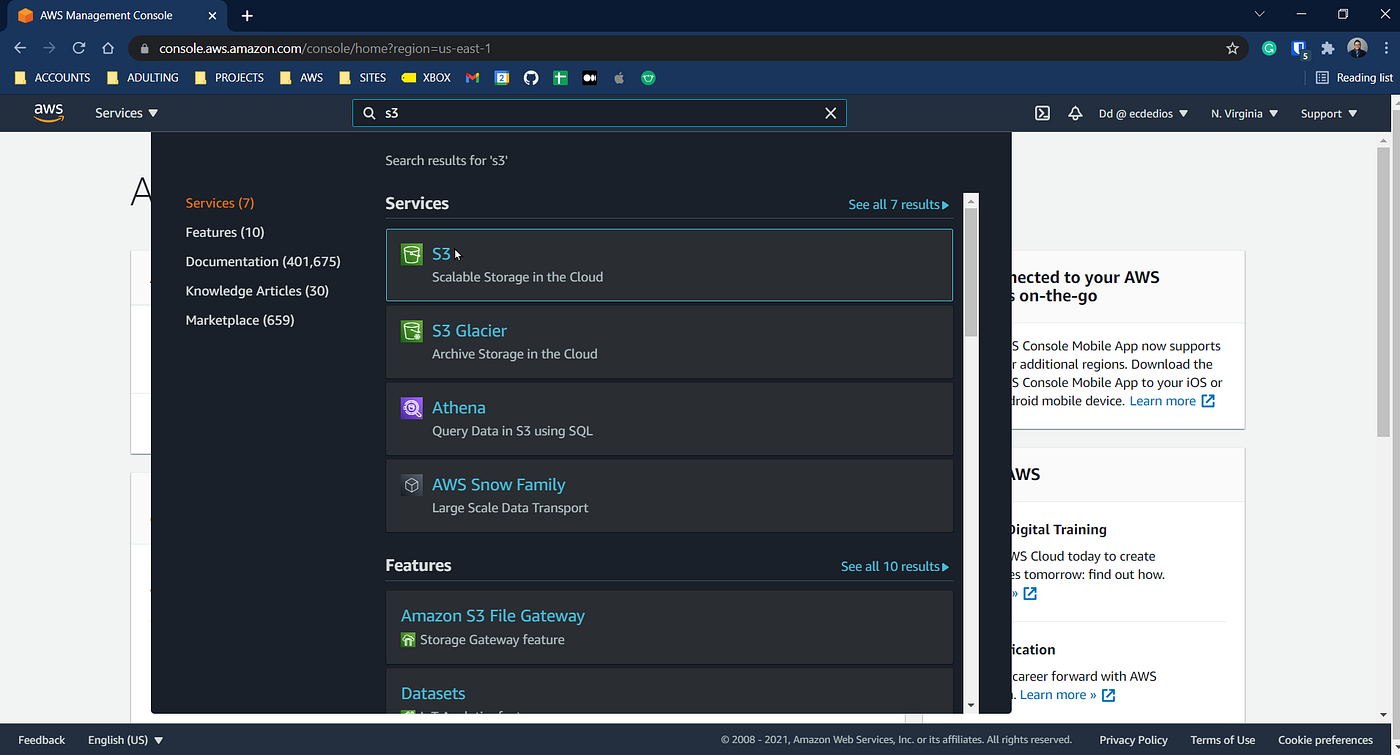Open the XBOX bookmark
Viewport: 1400px width, 755px height.
coord(426,78)
